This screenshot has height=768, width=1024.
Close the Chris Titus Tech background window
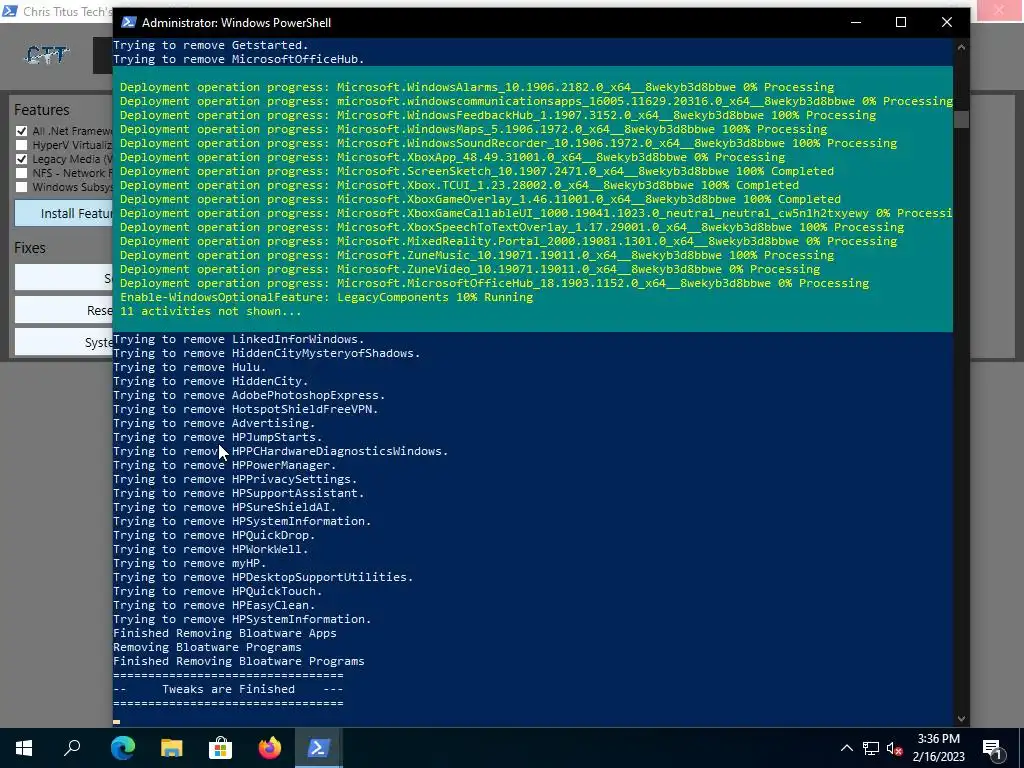pos(999,10)
